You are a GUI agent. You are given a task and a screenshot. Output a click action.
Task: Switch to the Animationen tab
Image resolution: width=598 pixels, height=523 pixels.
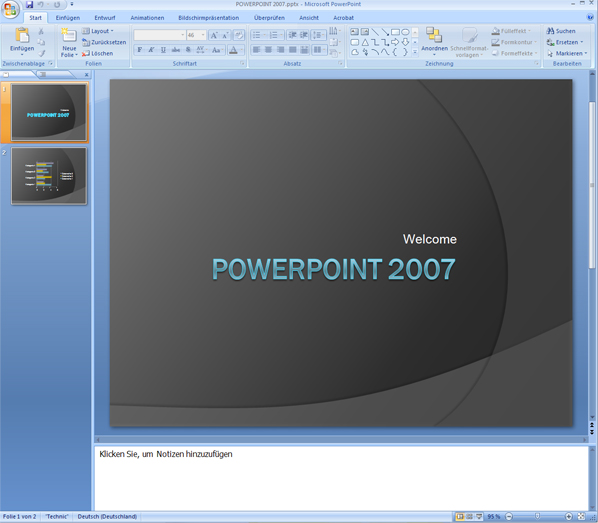pyautogui.click(x=147, y=18)
